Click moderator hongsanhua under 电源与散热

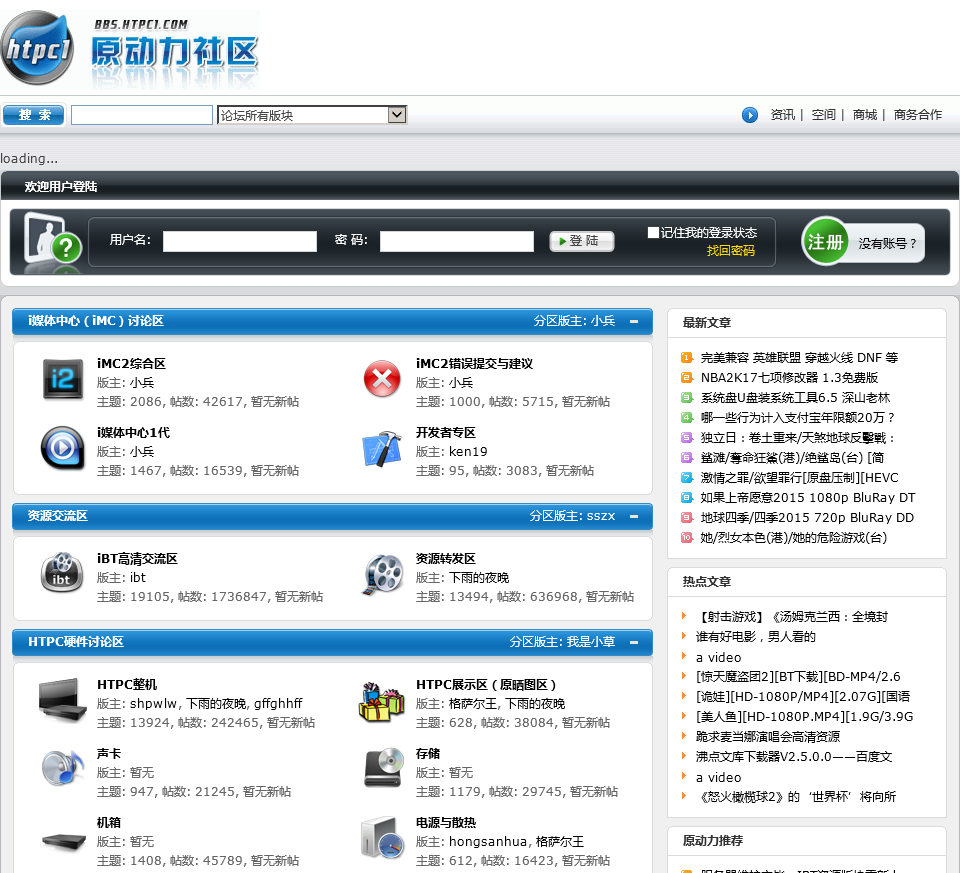click(x=487, y=842)
